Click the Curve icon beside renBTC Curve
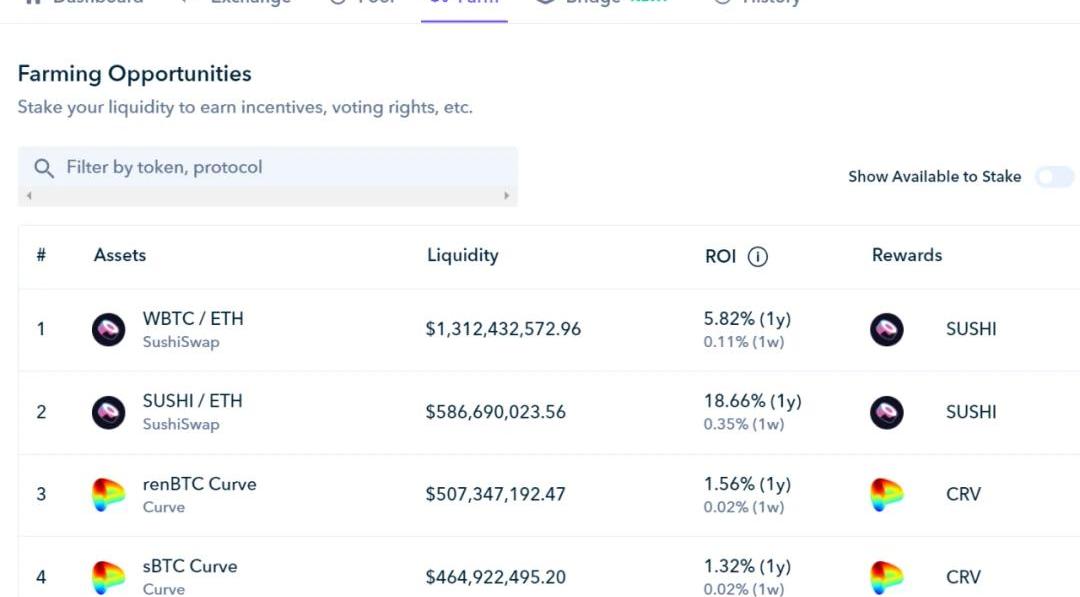This screenshot has width=1080, height=597. [x=109, y=494]
